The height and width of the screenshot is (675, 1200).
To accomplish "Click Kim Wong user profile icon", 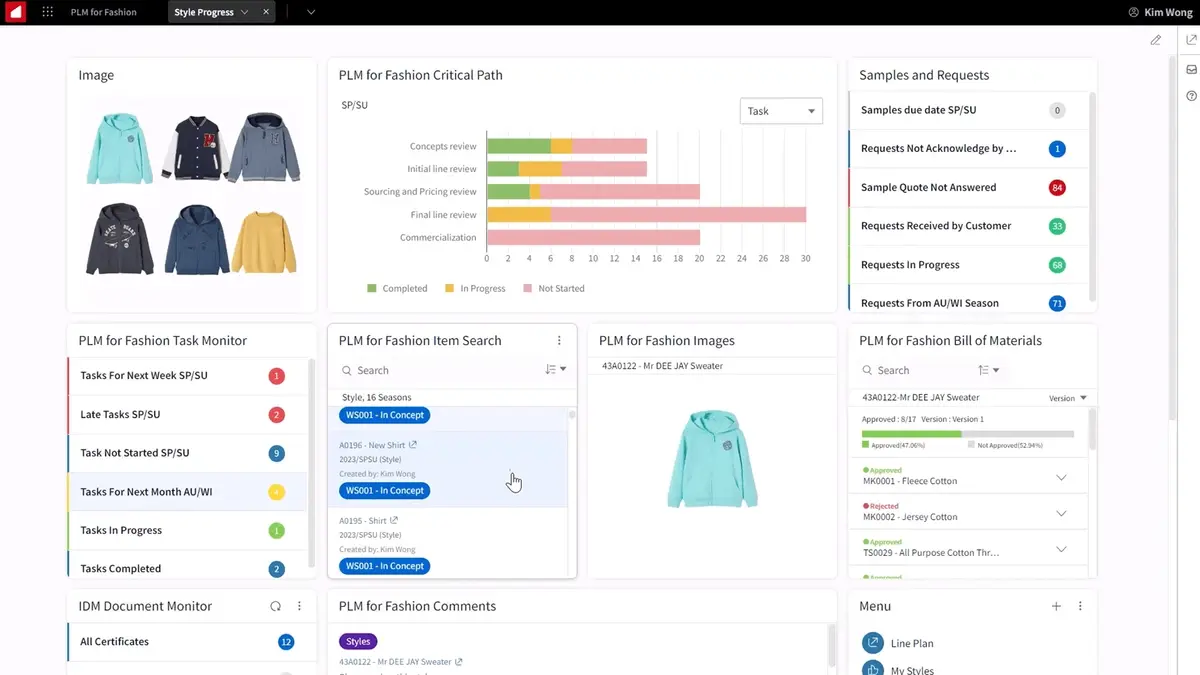I will [x=1133, y=12].
